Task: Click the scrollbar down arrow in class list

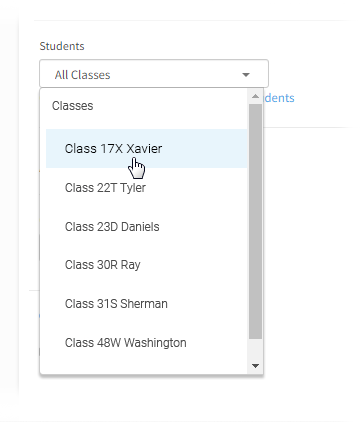Action: coord(256,366)
